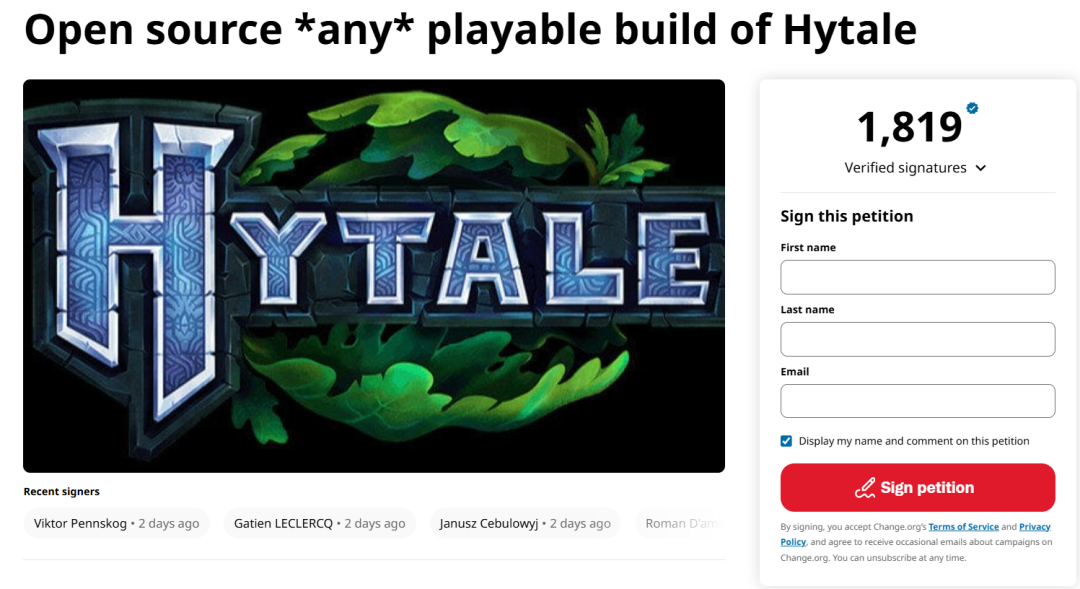Screen dimensions: 1080x589
Task: Click the partially visible Roman D'am signer chip
Action: point(680,523)
